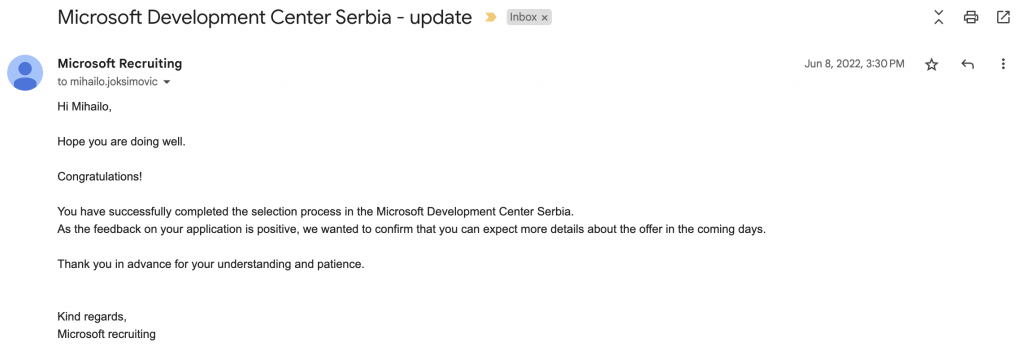Reply using the curved arrow icon

(x=967, y=64)
